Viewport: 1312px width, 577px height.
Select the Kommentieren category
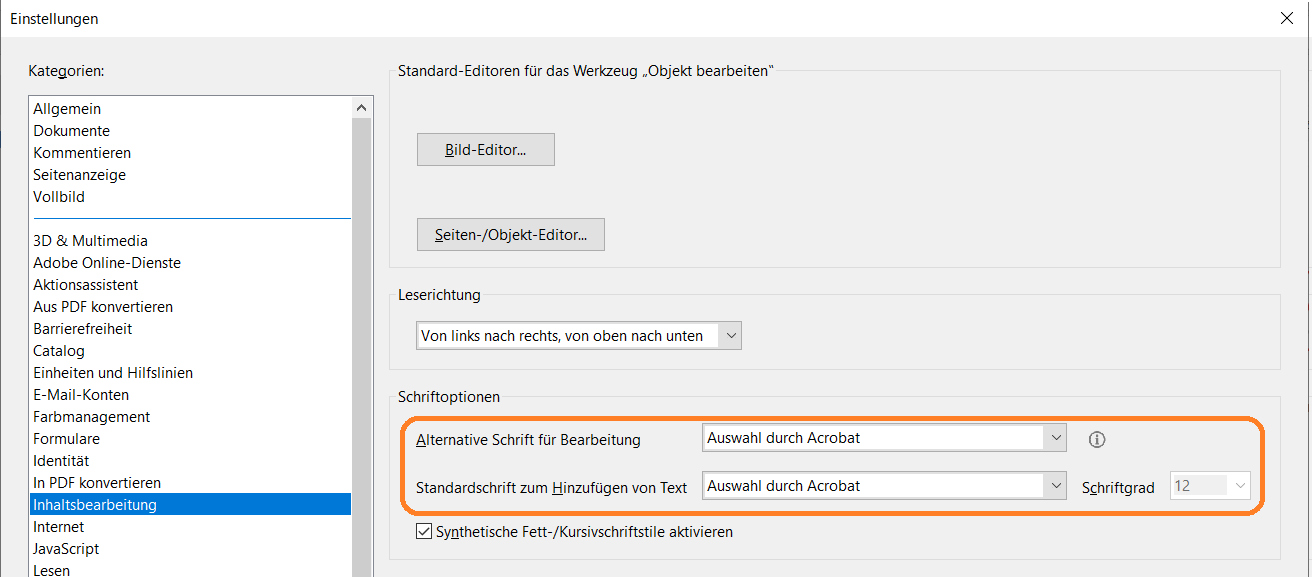point(82,152)
